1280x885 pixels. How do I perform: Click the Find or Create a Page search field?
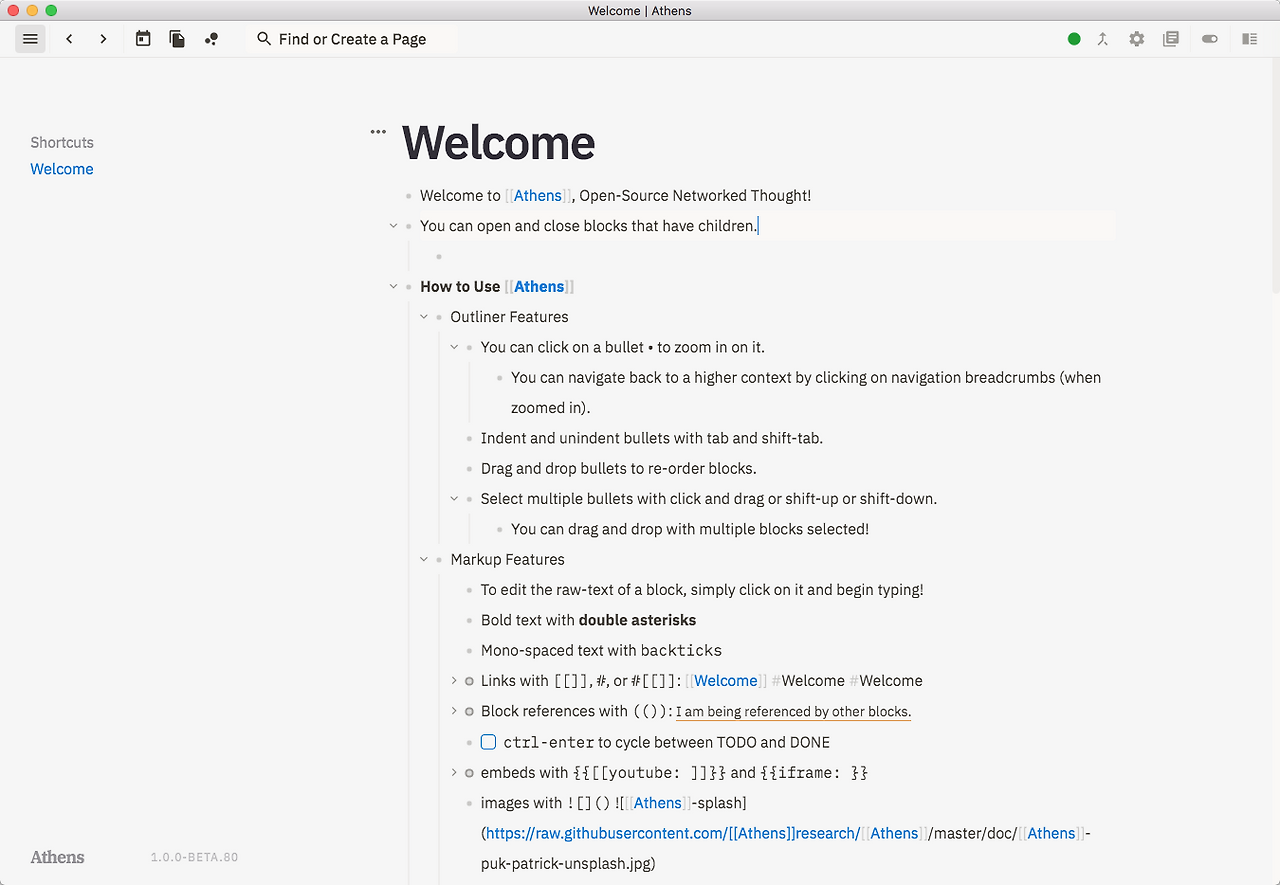tap(352, 39)
